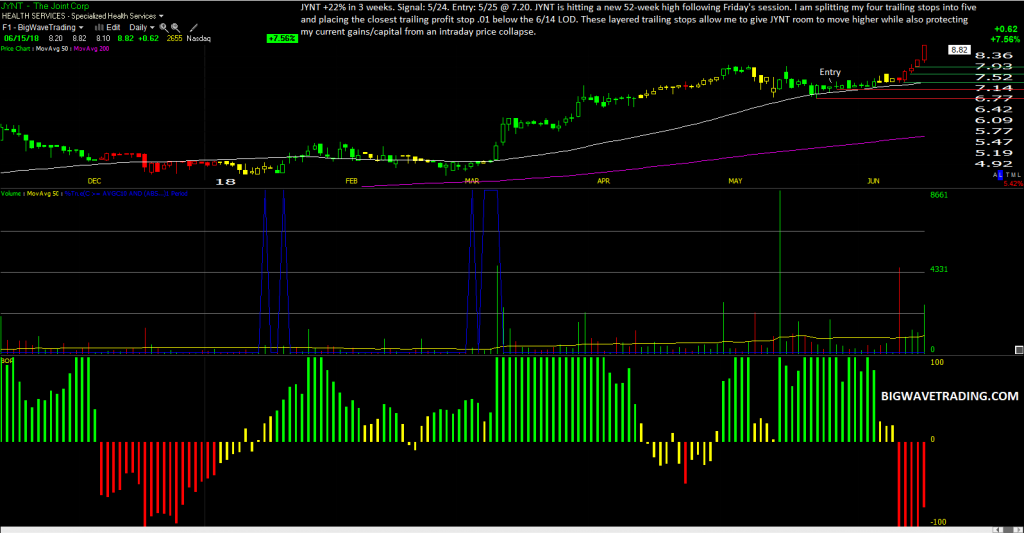Open the volume MovAvg 50 legend label

point(43,193)
